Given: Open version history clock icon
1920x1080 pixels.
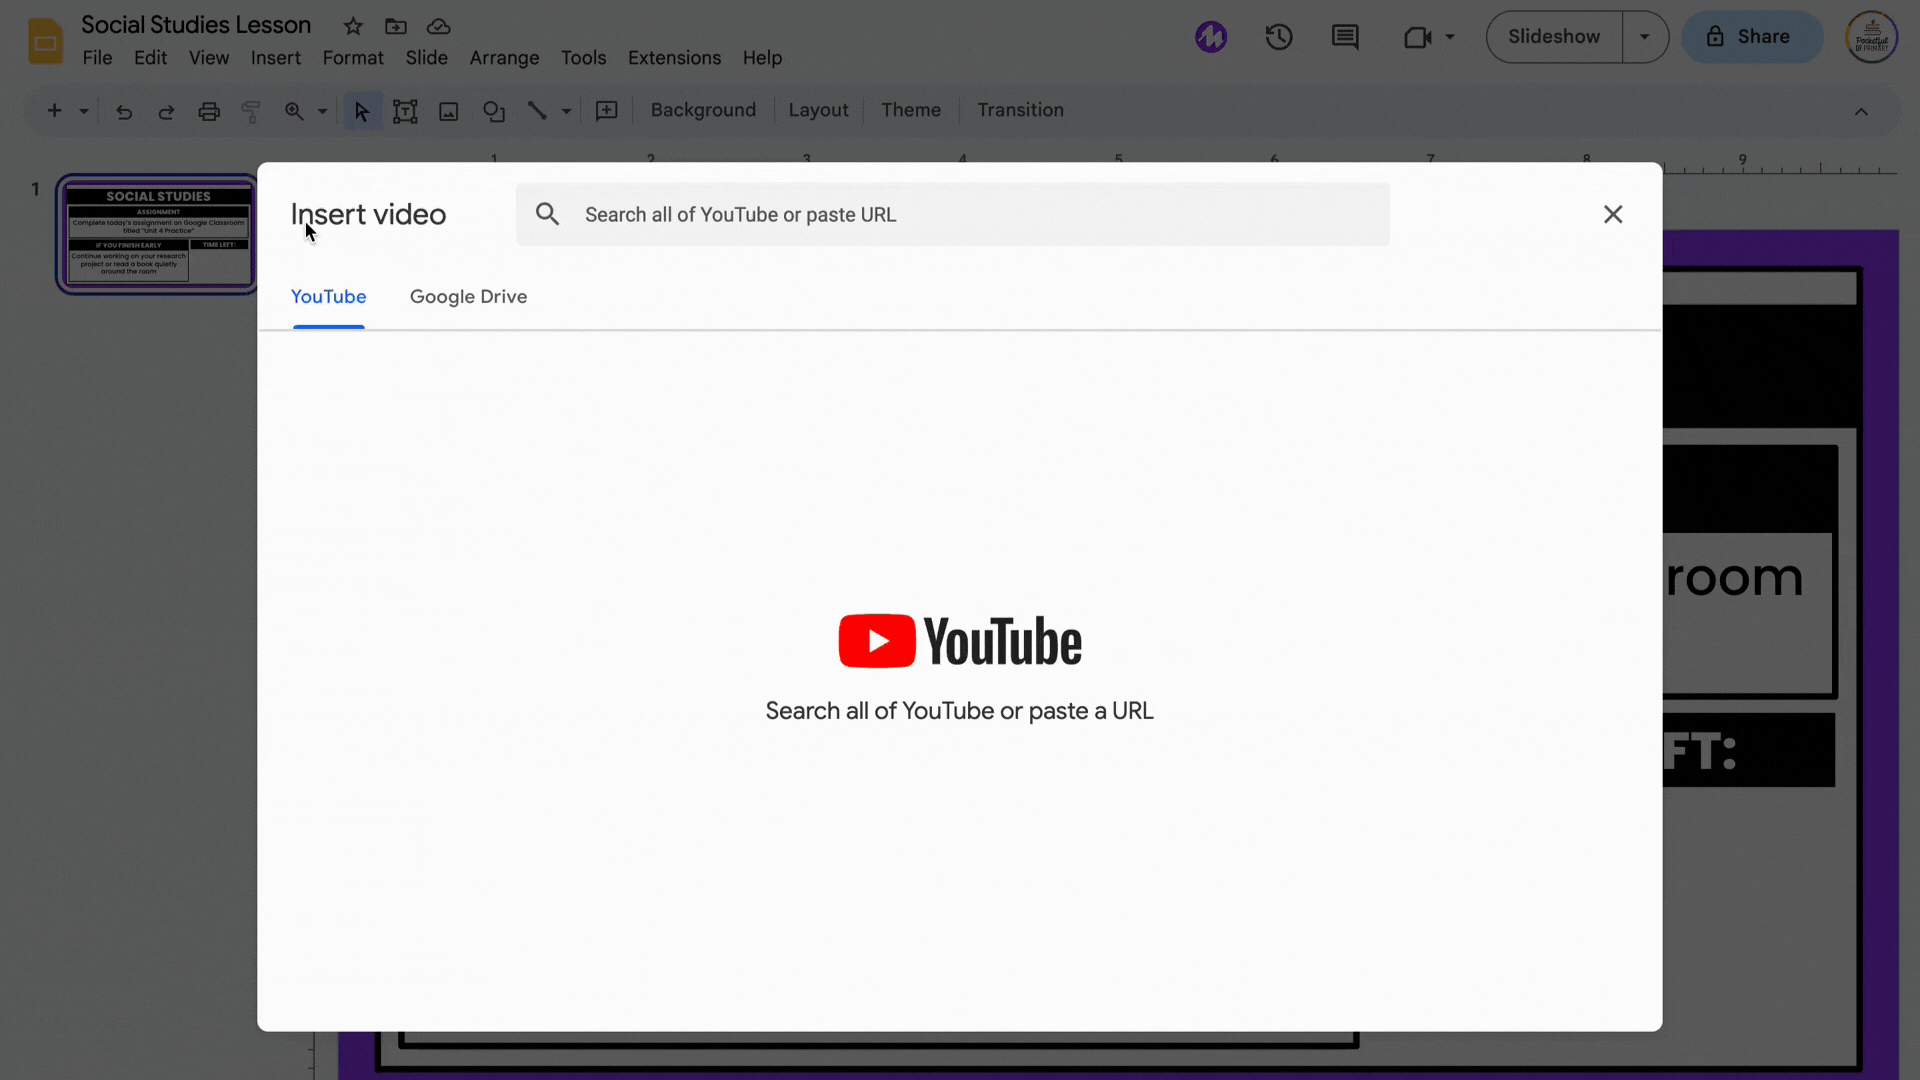Looking at the screenshot, I should click(1279, 37).
